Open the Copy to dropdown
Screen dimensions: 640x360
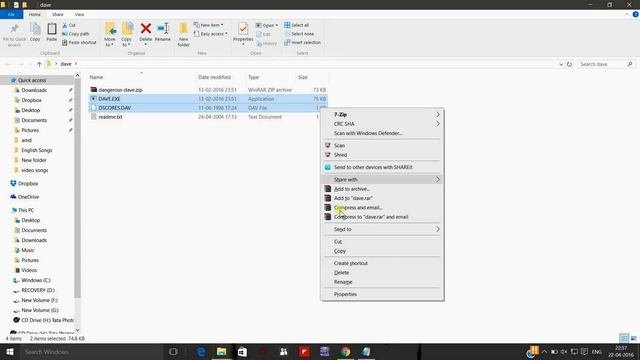click(127, 35)
